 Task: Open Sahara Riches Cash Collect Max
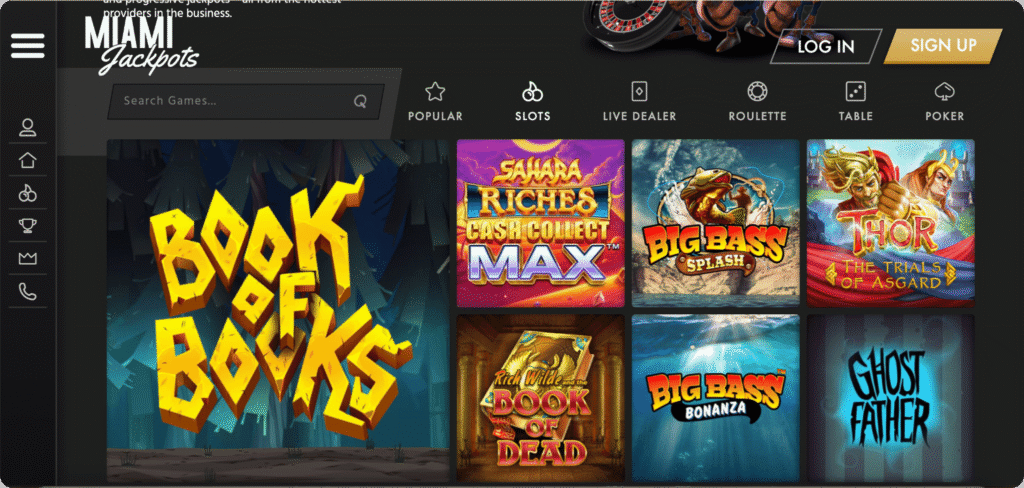541,223
